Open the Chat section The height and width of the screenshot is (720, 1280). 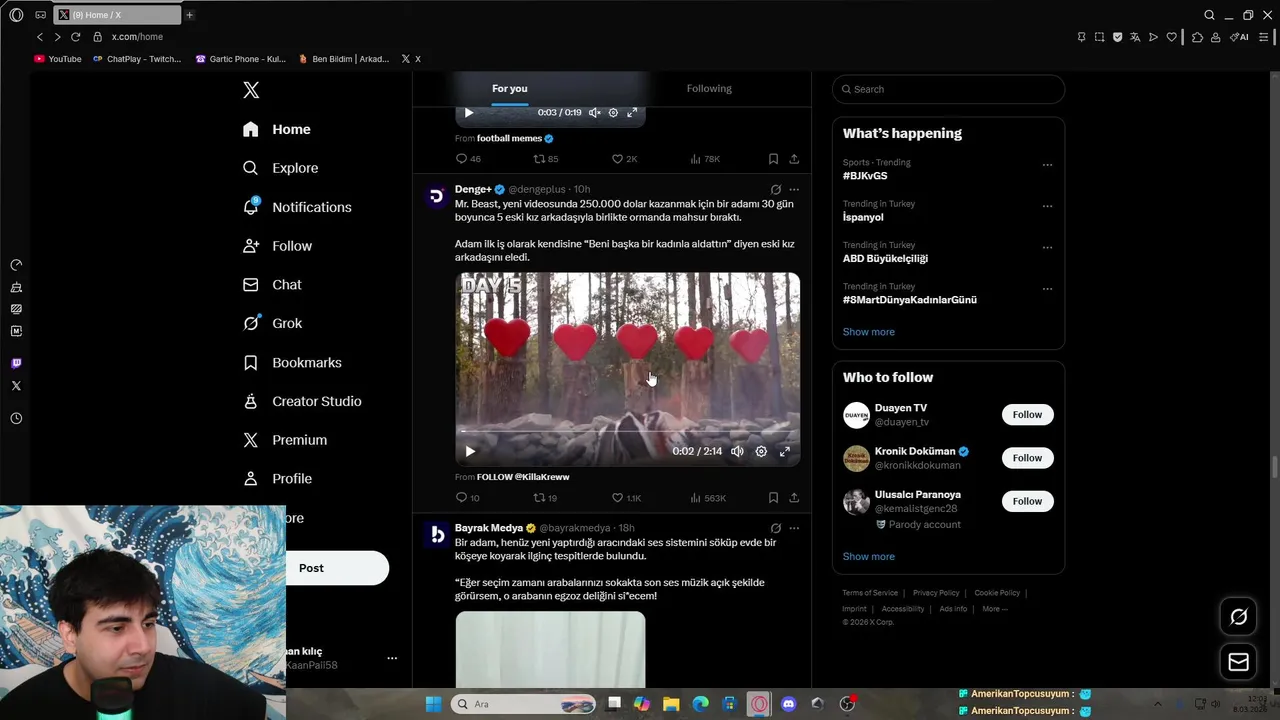point(272,285)
